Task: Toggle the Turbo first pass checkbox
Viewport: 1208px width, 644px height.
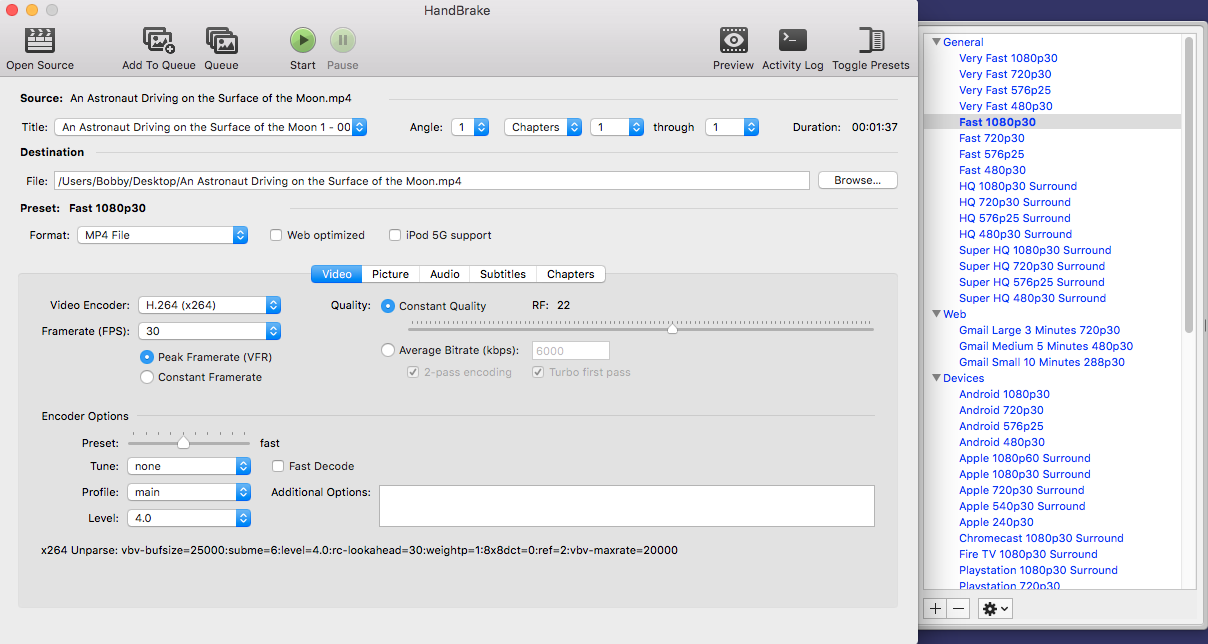Action: 538,372
